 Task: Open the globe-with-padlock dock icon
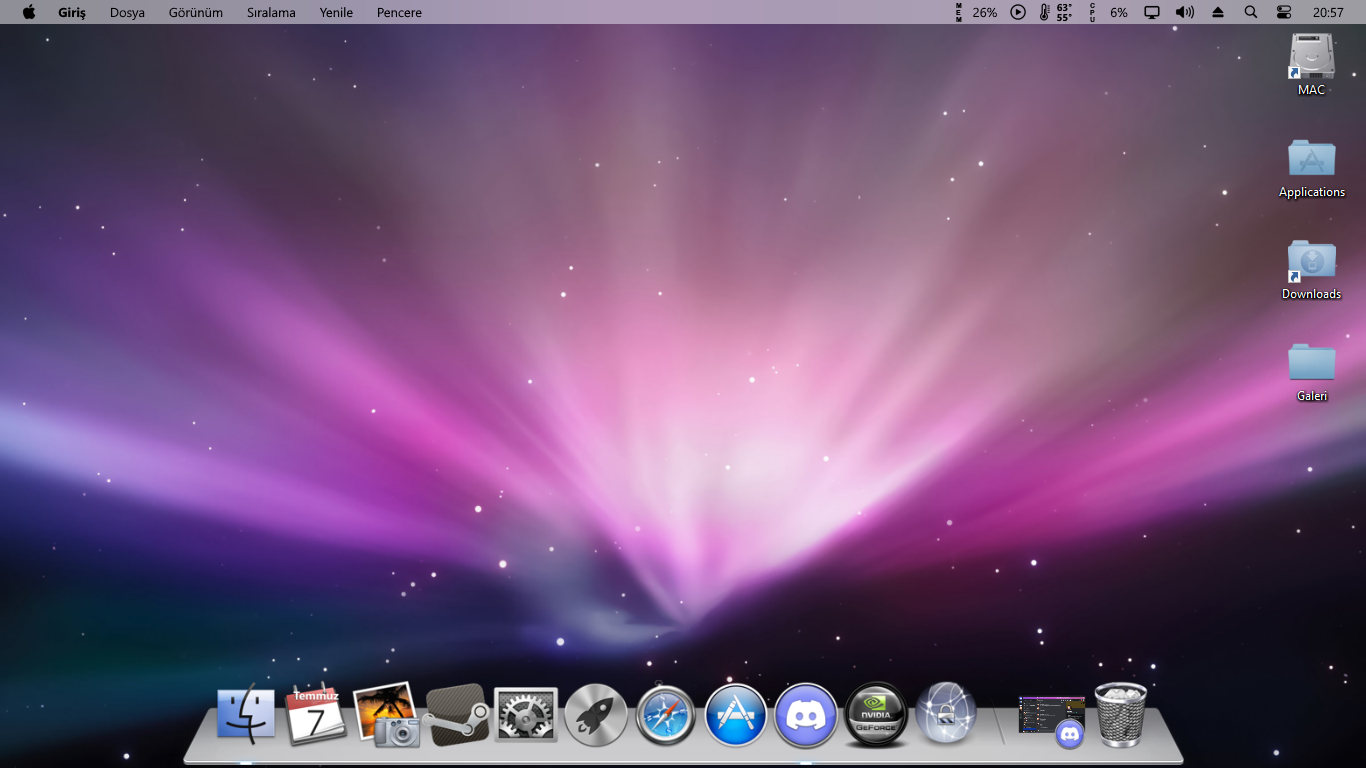coord(945,713)
